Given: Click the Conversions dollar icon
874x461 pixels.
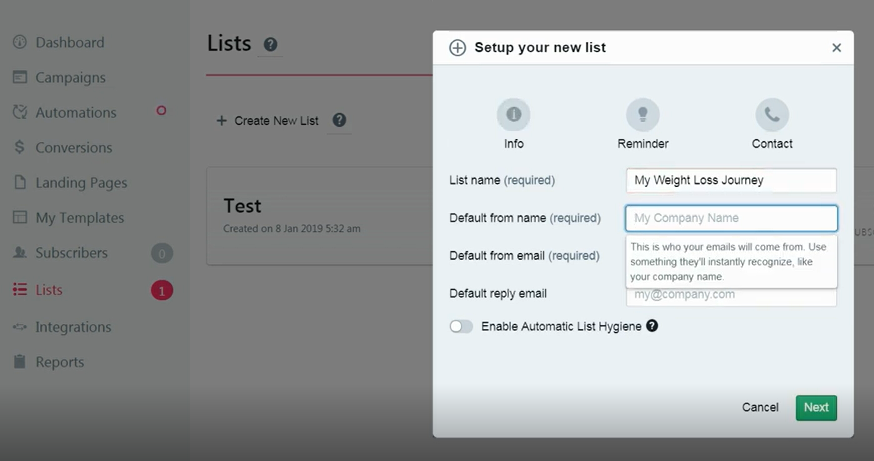Looking at the screenshot, I should (x=20, y=147).
